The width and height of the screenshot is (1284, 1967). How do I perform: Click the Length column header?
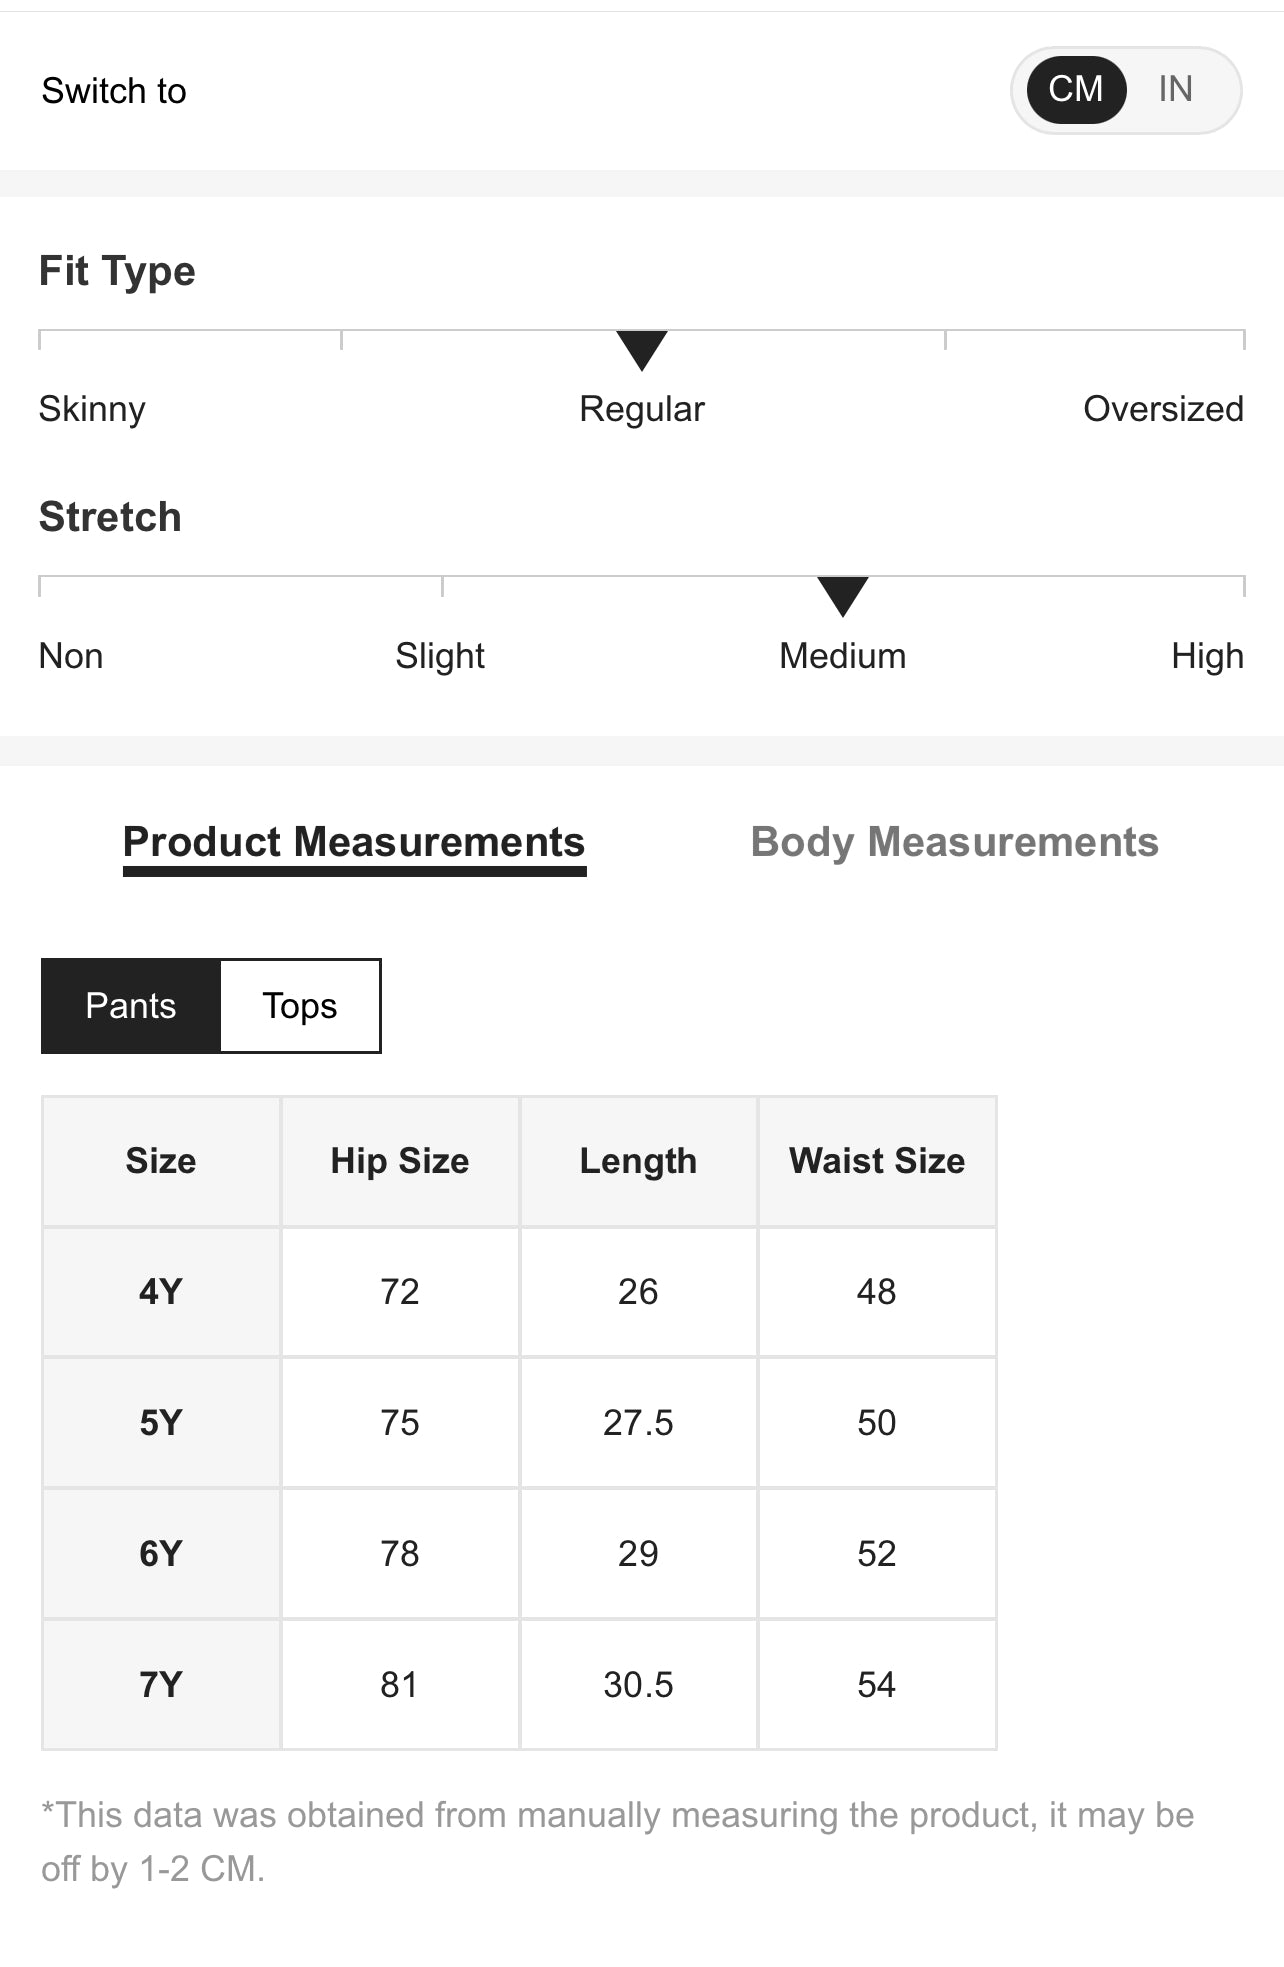tap(638, 1161)
